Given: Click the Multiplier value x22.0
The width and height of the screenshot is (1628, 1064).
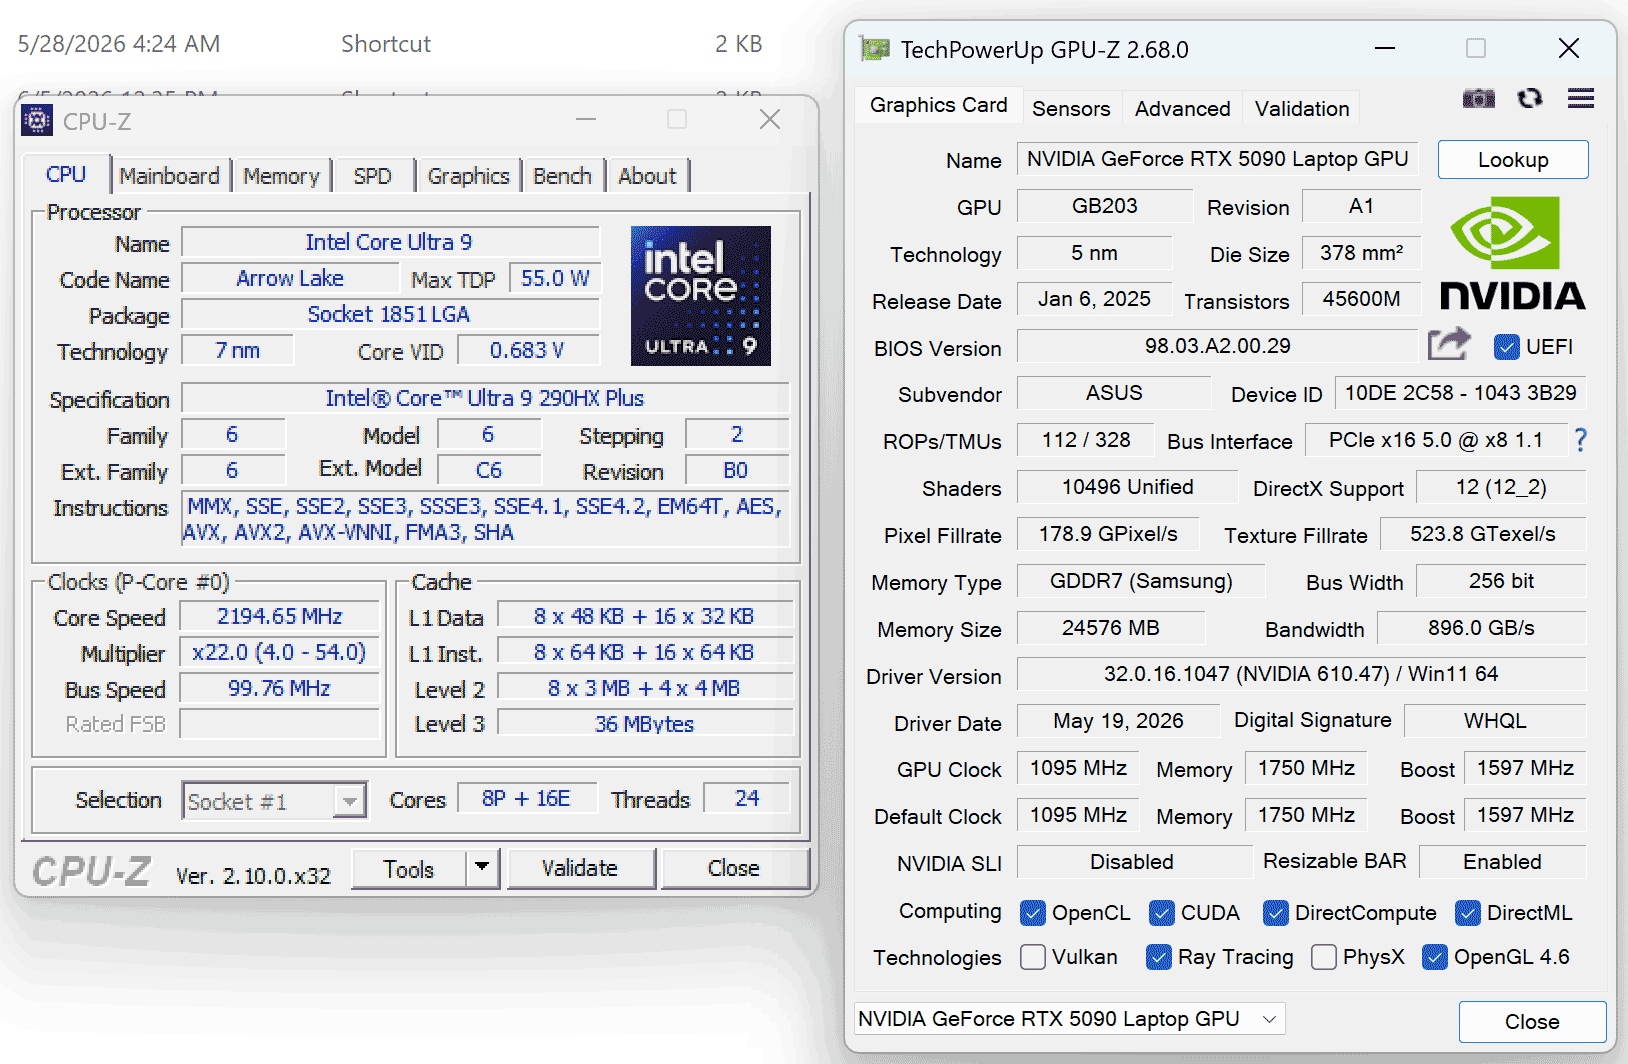Looking at the screenshot, I should (280, 652).
